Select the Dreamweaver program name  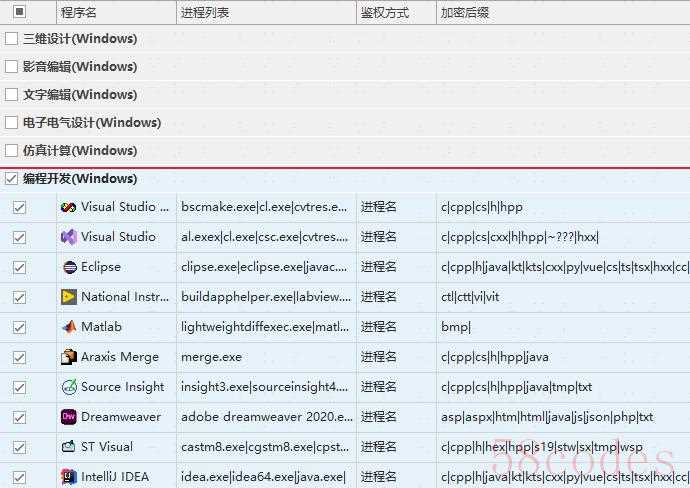pos(121,417)
